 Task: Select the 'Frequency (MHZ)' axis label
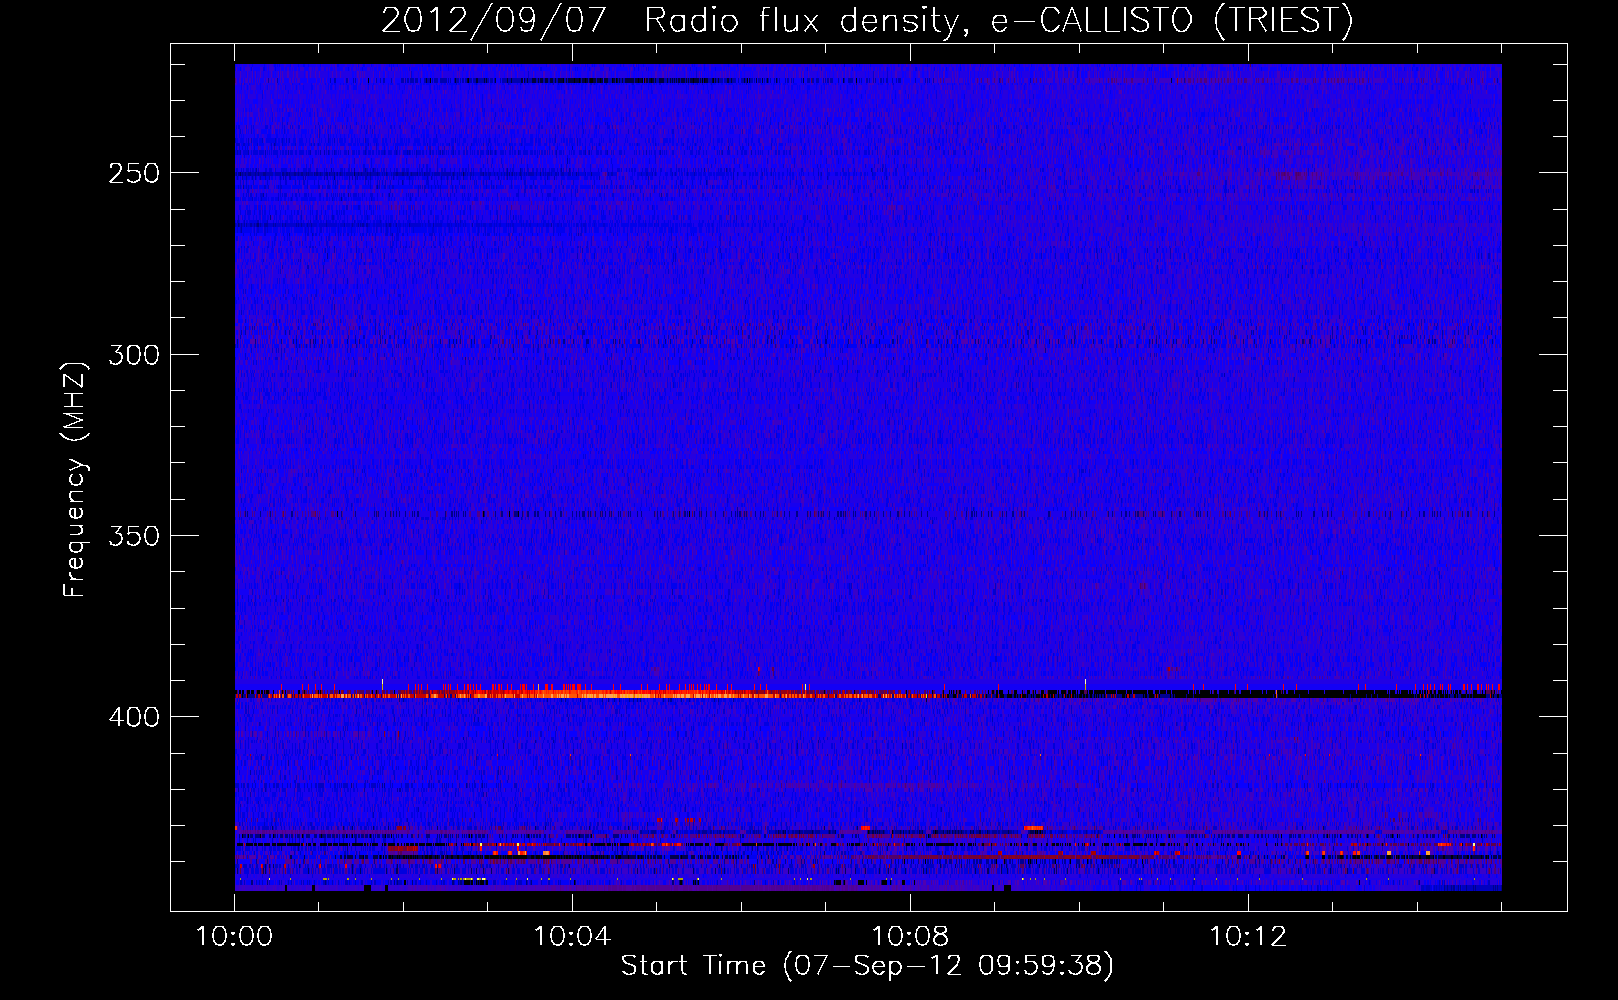pos(75,479)
